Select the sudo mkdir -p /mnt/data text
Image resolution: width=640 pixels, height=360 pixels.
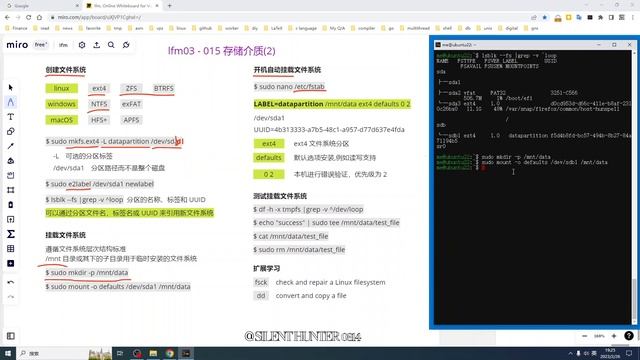[x=87, y=273]
